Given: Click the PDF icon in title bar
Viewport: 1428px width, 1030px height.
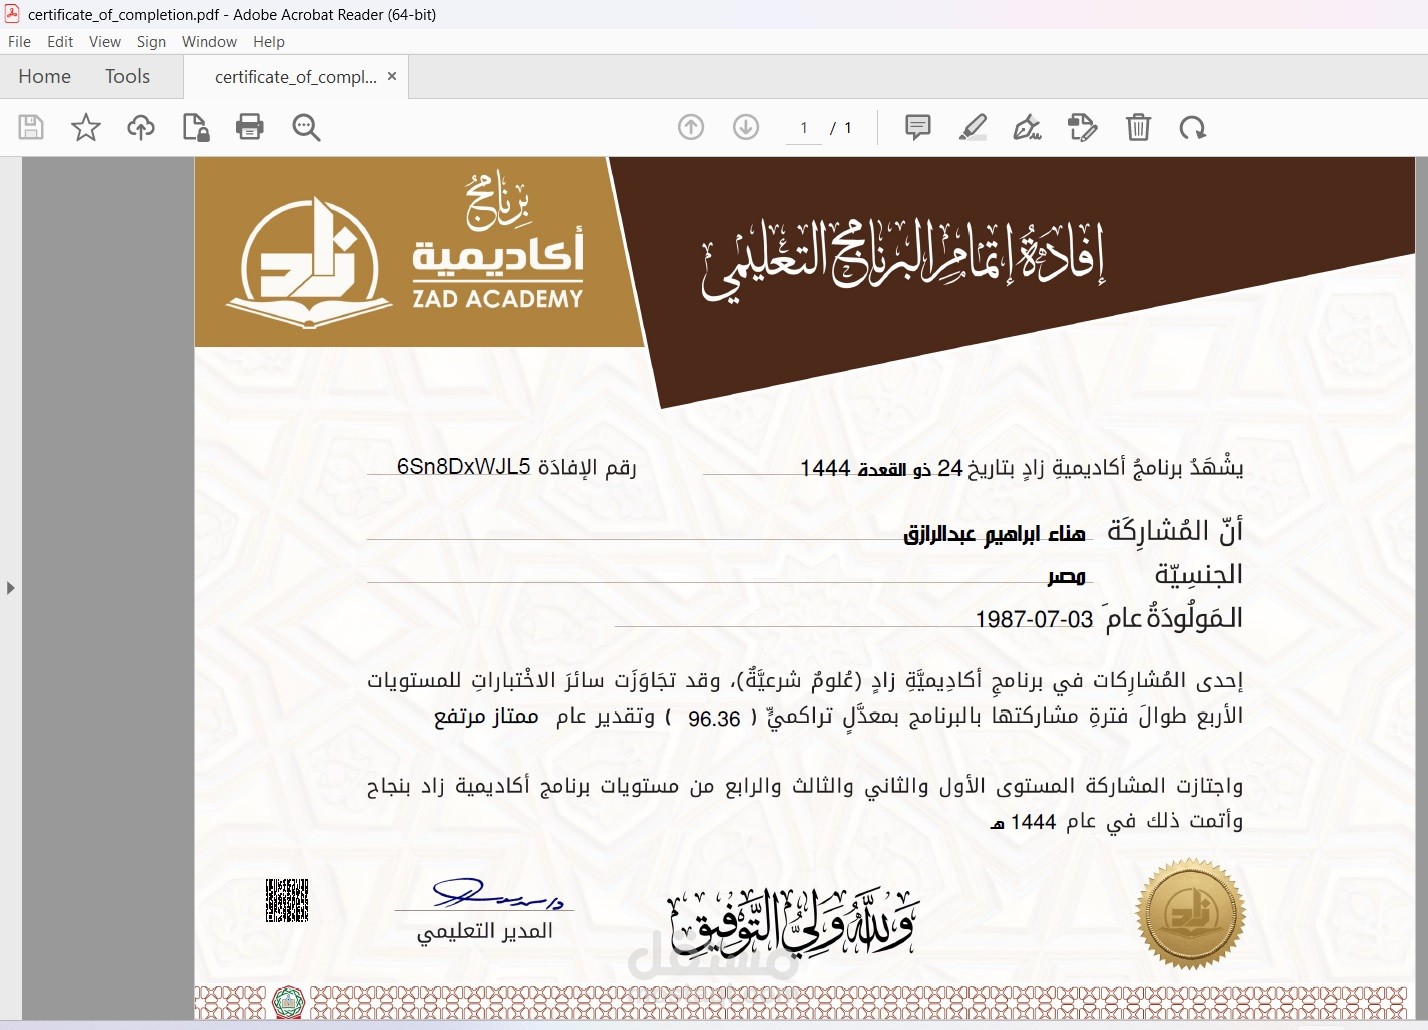Looking at the screenshot, I should click(13, 14).
